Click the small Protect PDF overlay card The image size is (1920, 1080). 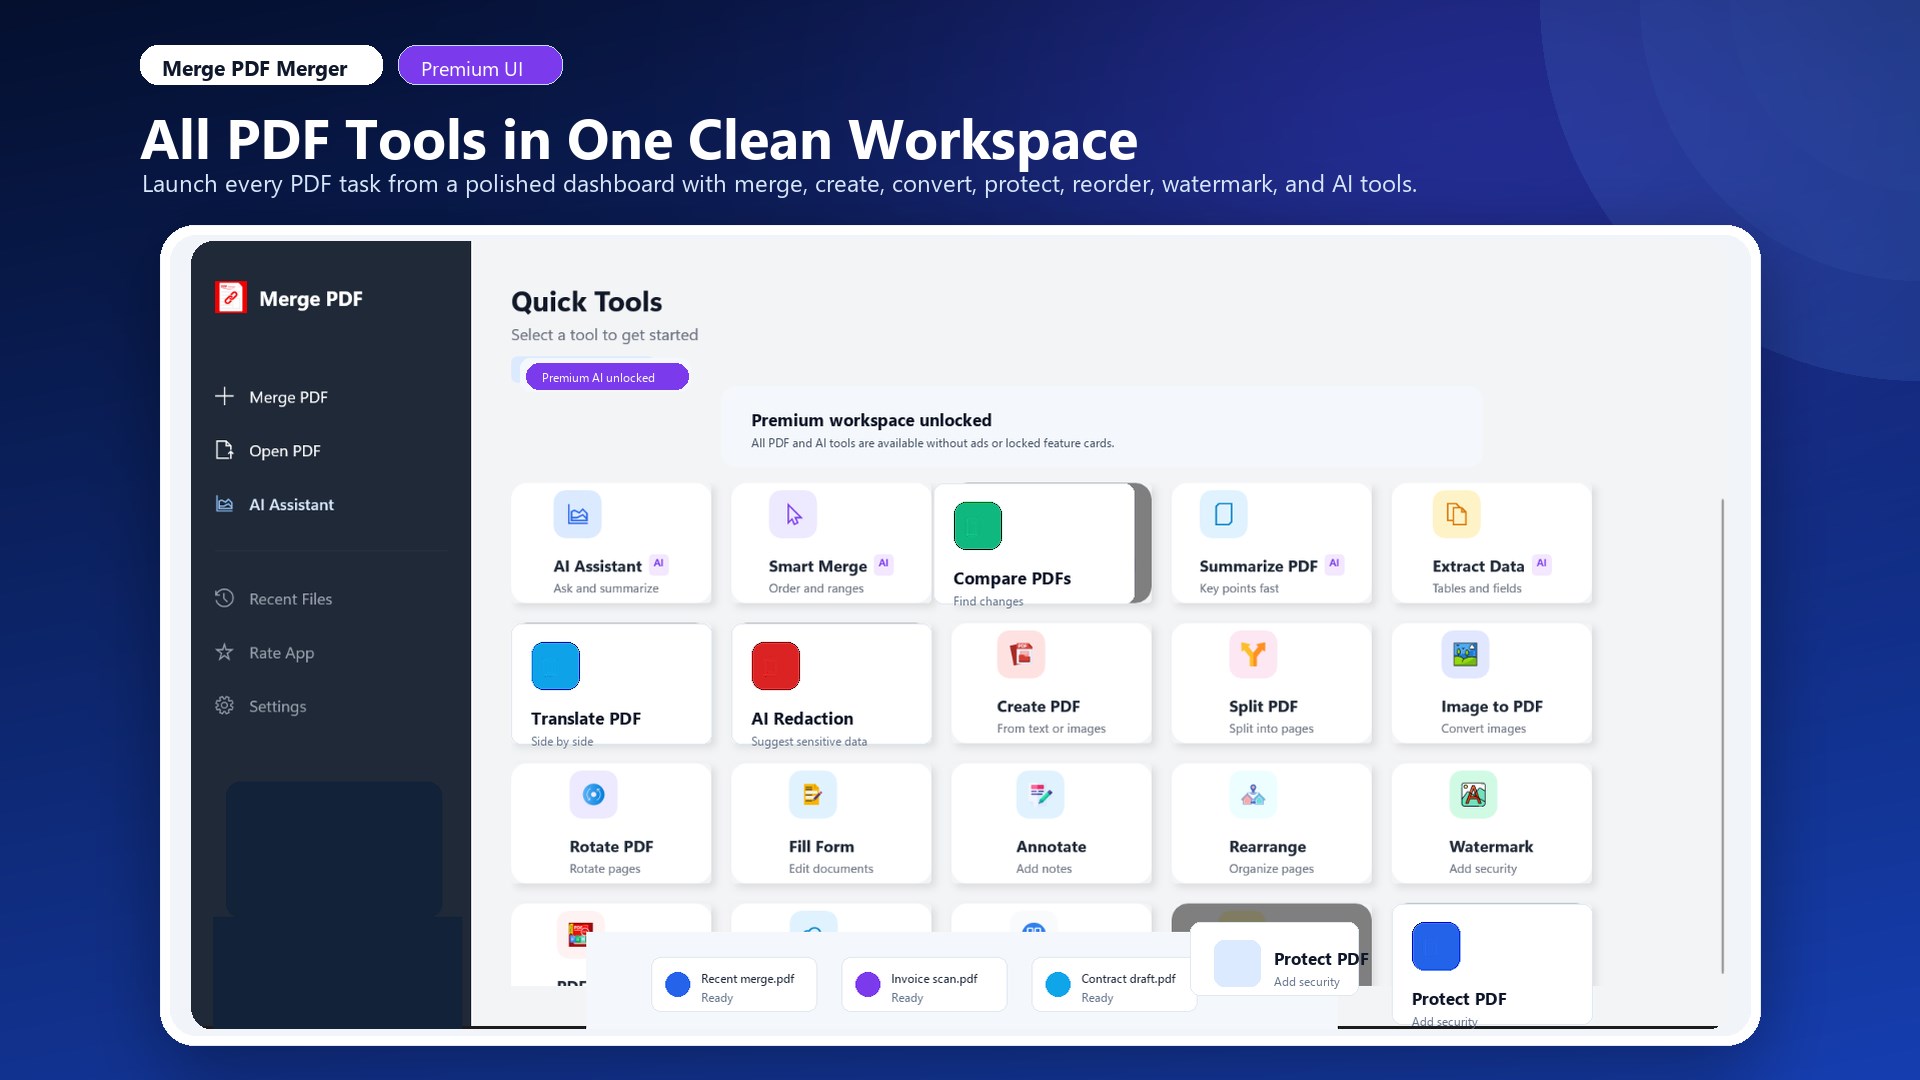(x=1275, y=959)
